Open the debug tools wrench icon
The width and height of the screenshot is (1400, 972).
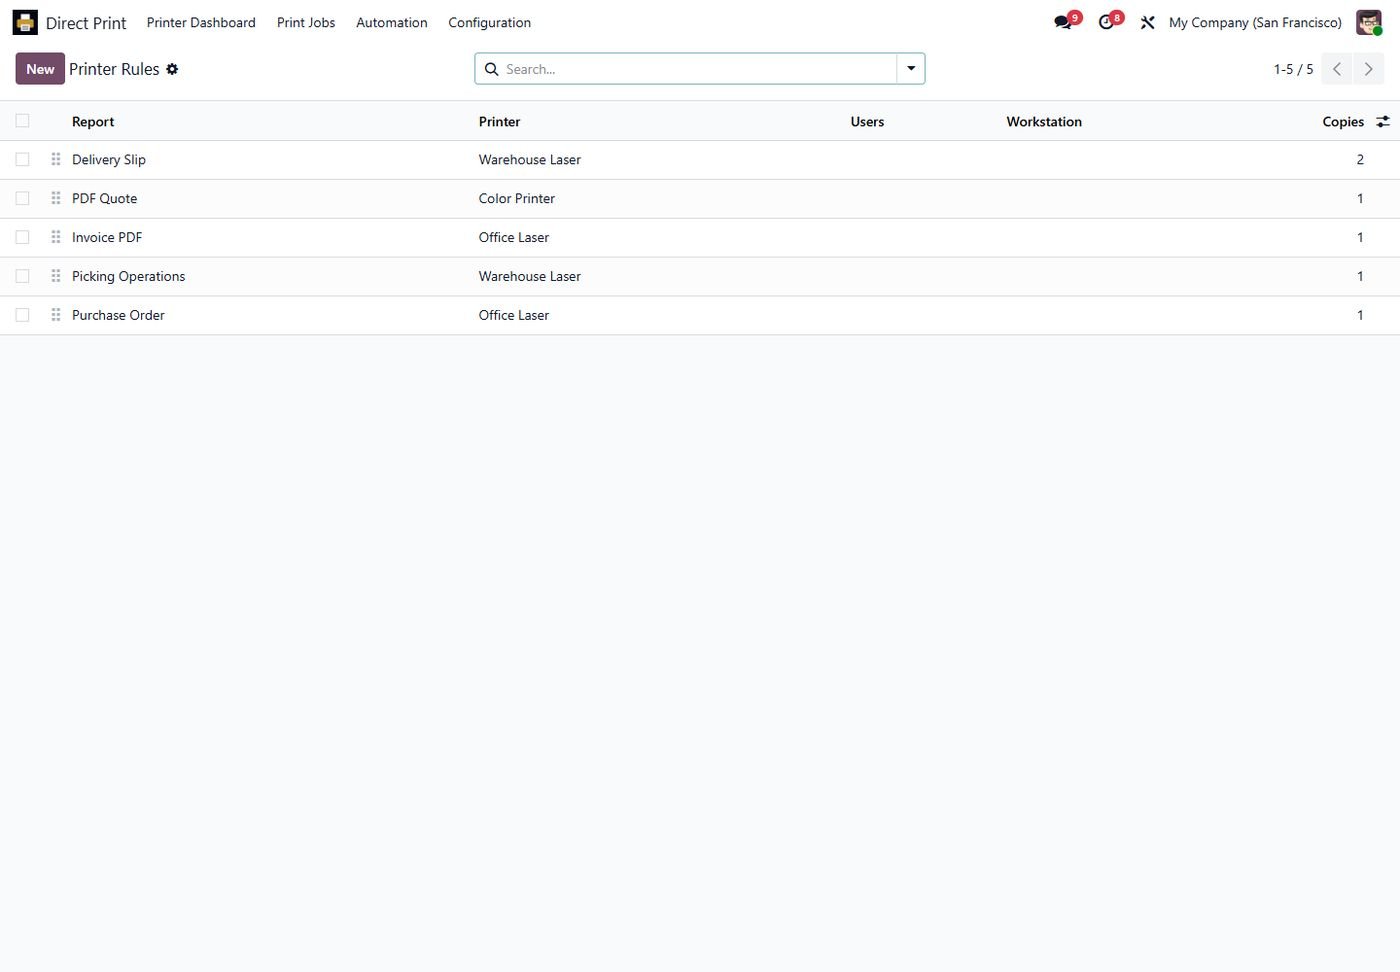1148,22
